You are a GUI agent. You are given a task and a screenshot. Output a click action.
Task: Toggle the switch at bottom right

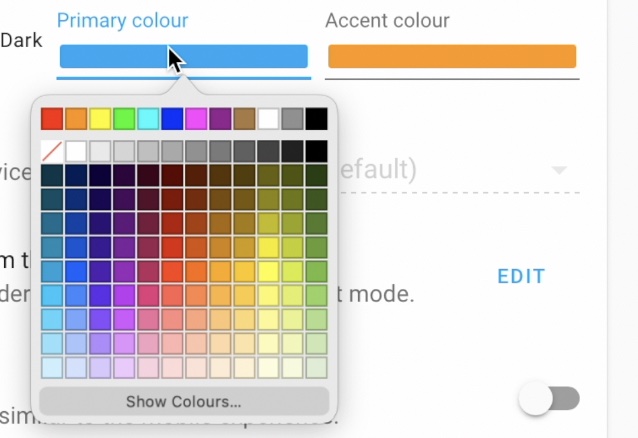pos(549,399)
